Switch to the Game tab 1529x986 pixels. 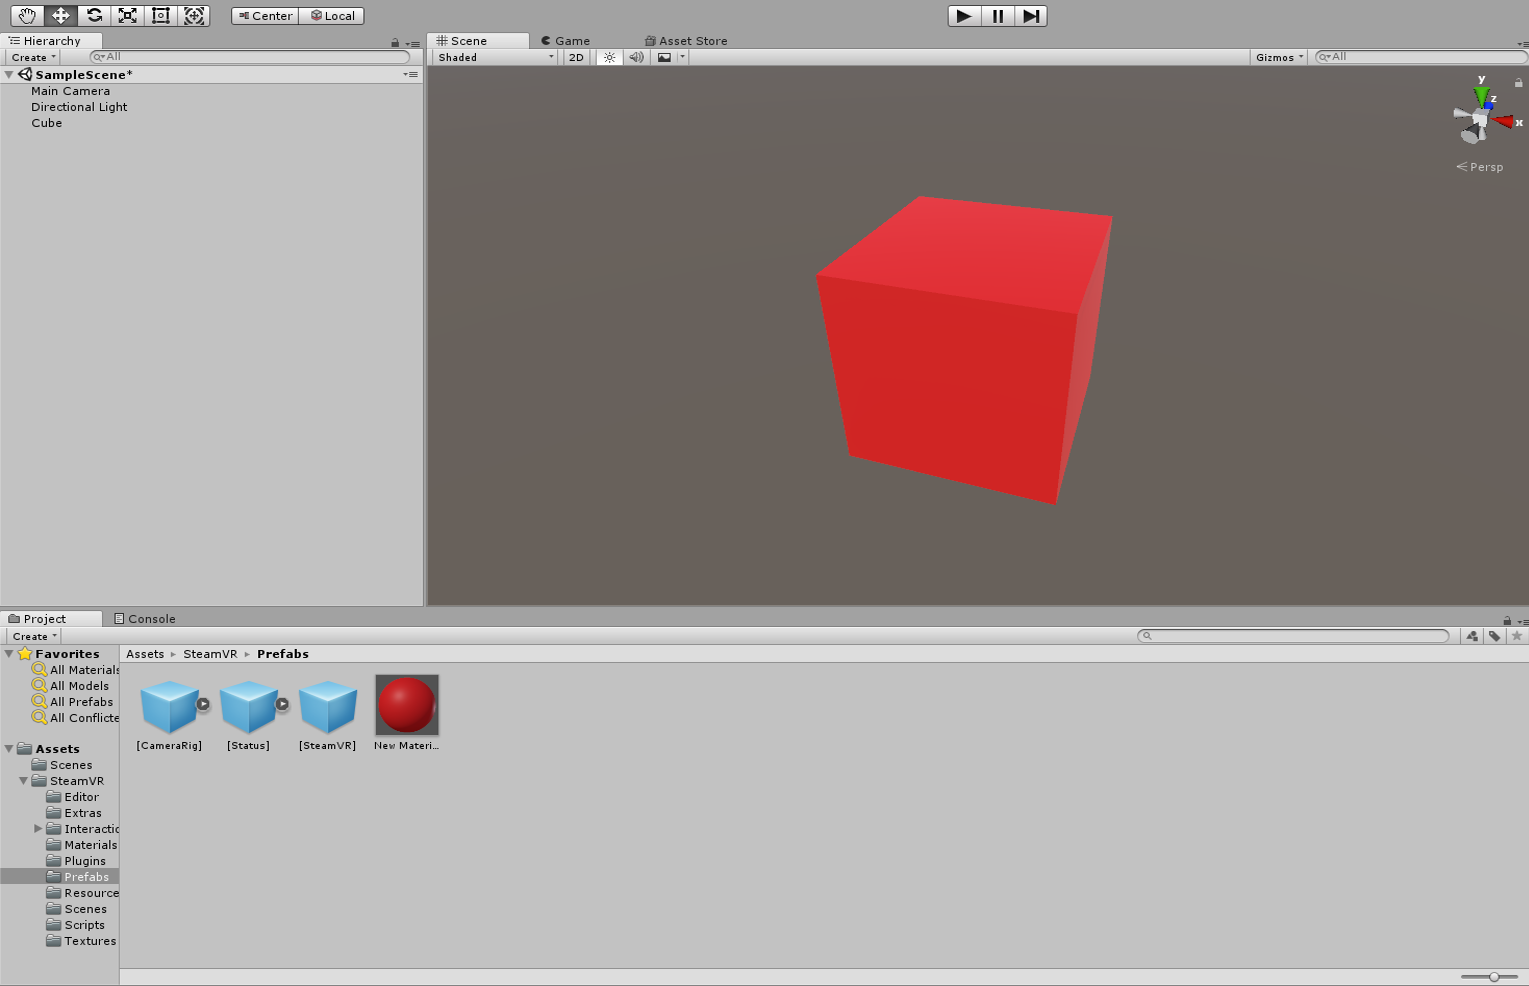pos(566,41)
